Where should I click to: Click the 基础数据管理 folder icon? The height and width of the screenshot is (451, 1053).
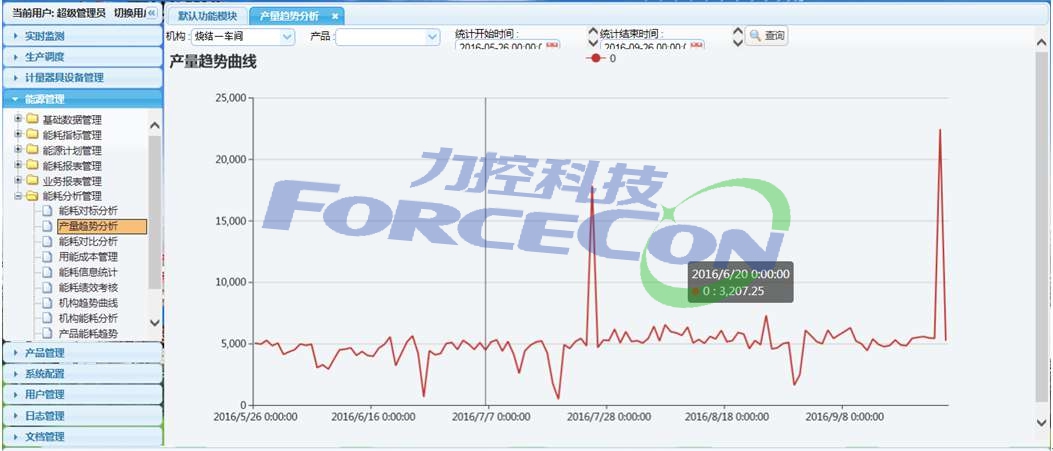click(32, 119)
